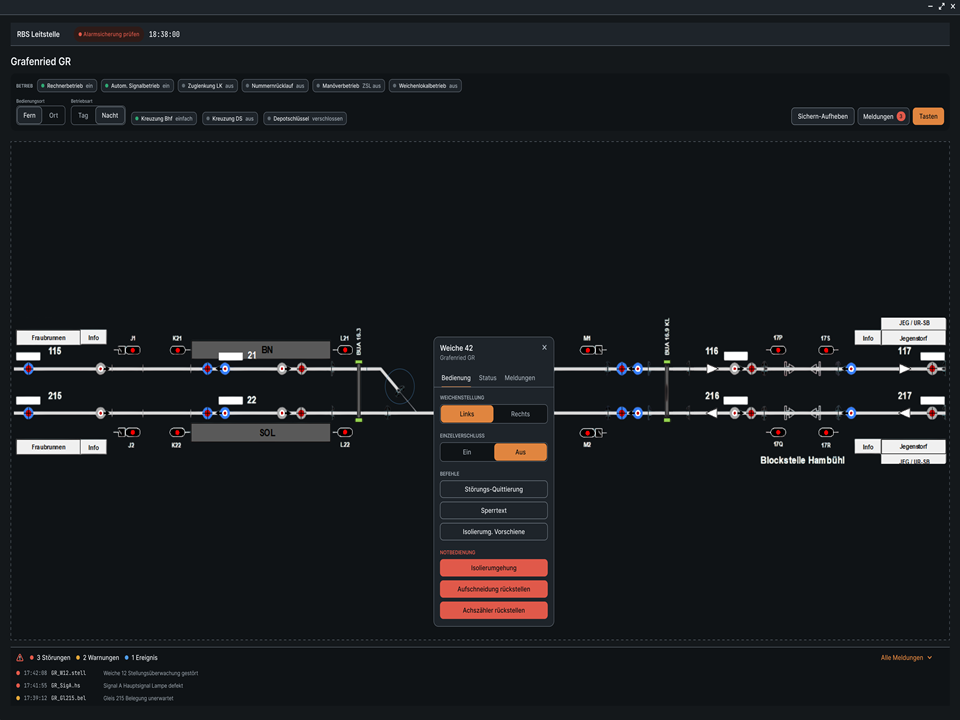
Task: Click signal K21 beside platform BN
Action: [178, 350]
